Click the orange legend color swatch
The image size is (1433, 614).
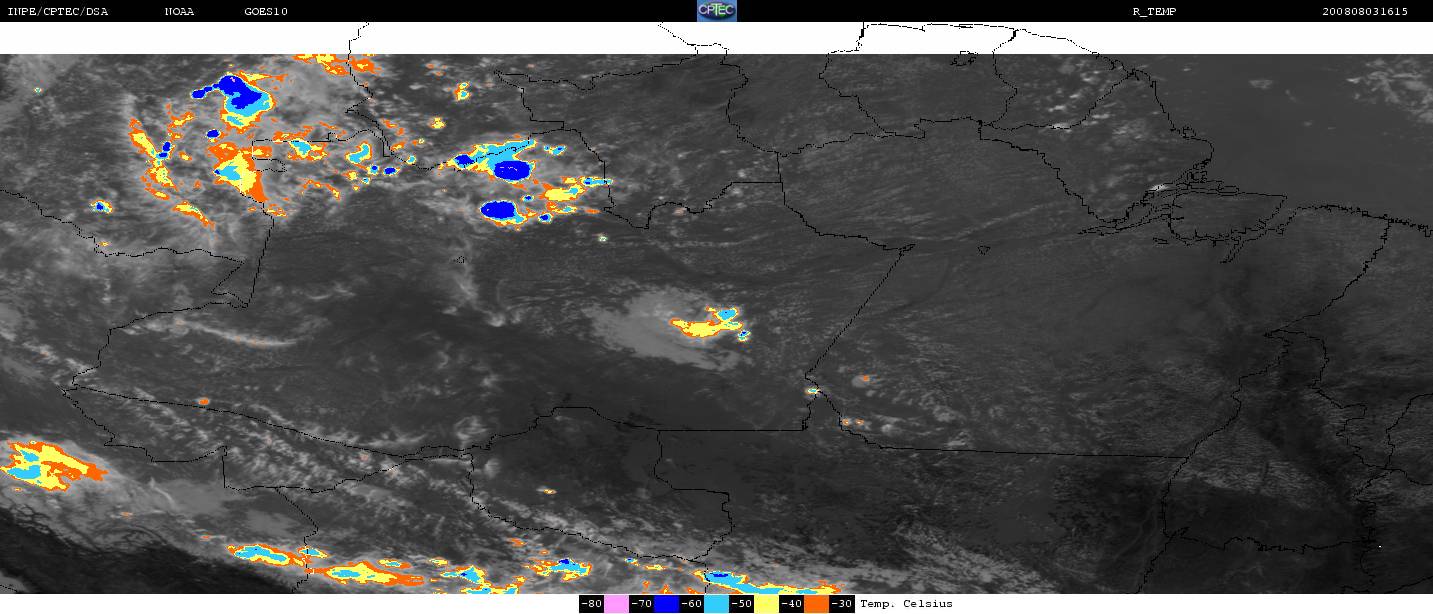click(816, 604)
